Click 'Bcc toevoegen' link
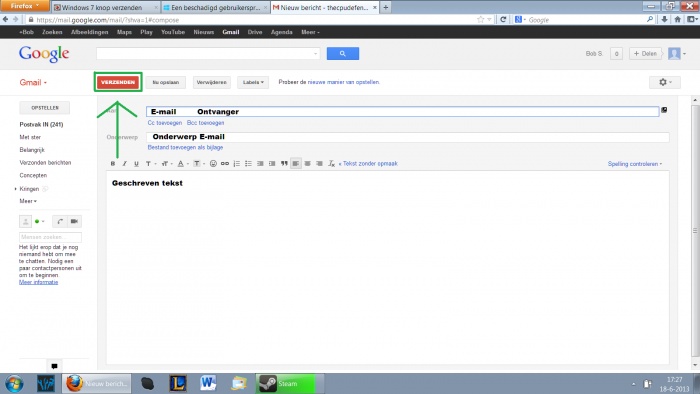The height and width of the screenshot is (394, 700). click(x=205, y=123)
